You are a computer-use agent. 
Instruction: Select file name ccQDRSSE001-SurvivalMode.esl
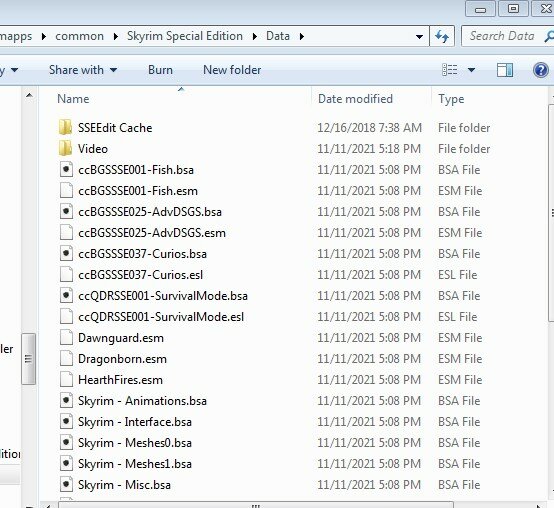pyautogui.click(x=161, y=317)
